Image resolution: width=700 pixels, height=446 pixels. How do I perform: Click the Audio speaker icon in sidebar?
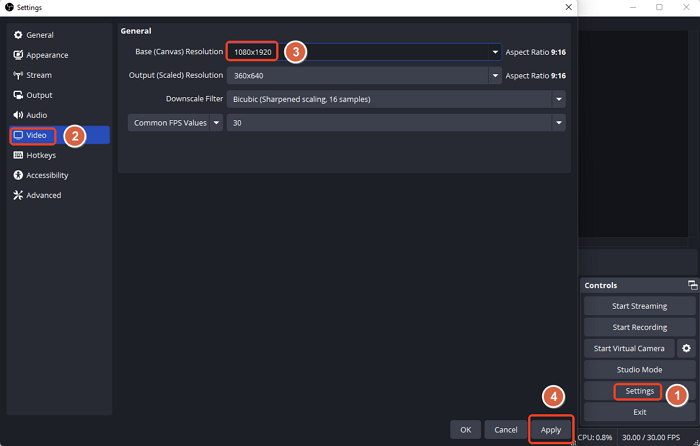point(18,115)
